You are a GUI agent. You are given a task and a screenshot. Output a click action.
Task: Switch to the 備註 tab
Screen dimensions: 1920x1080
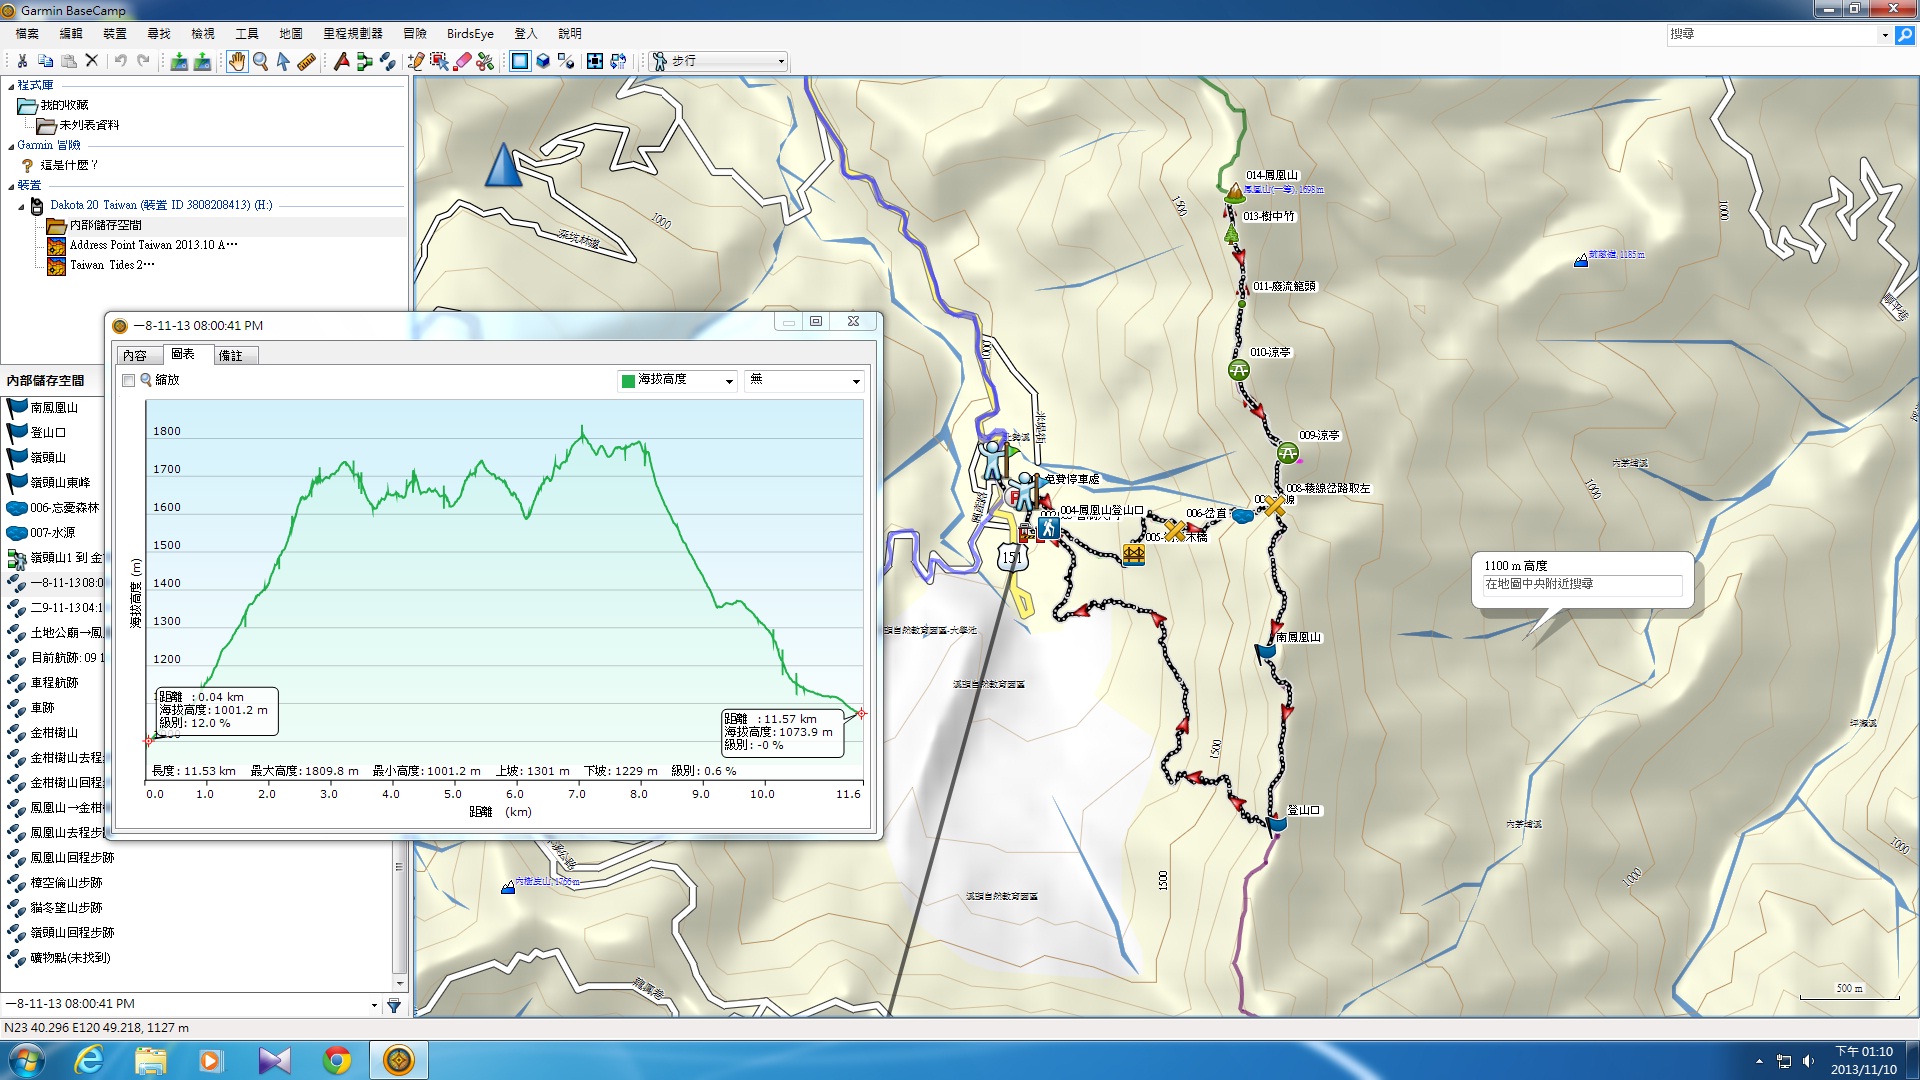click(231, 356)
